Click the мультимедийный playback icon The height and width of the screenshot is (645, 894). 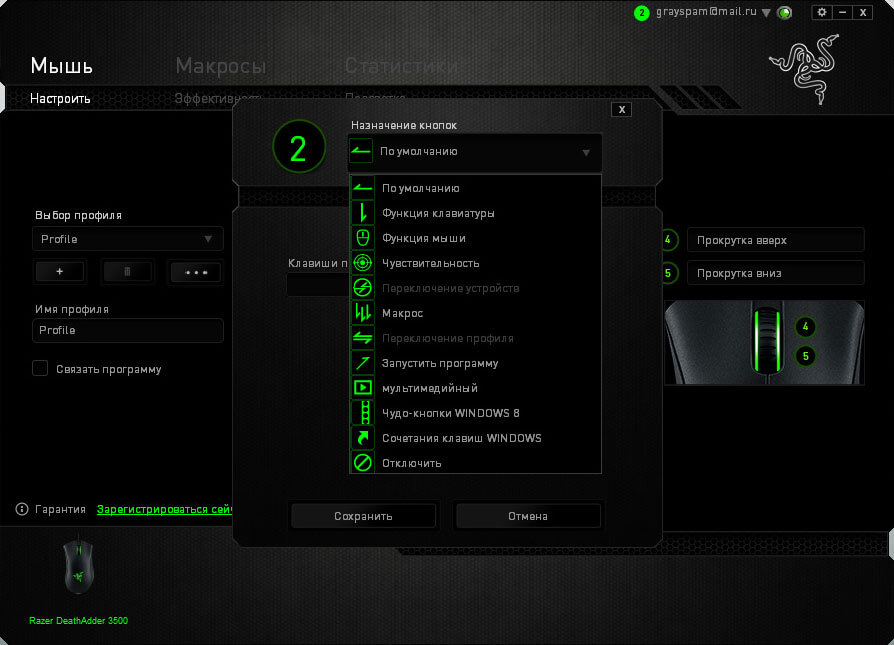(x=362, y=387)
